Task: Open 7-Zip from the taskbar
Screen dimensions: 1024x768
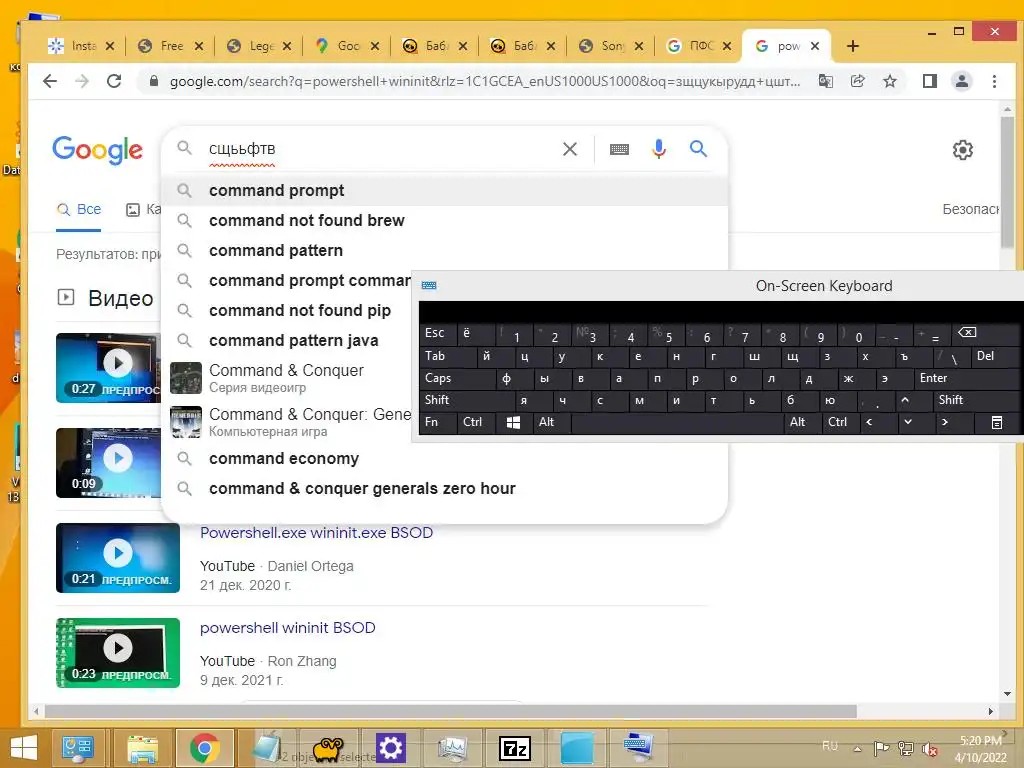Action: click(x=514, y=748)
